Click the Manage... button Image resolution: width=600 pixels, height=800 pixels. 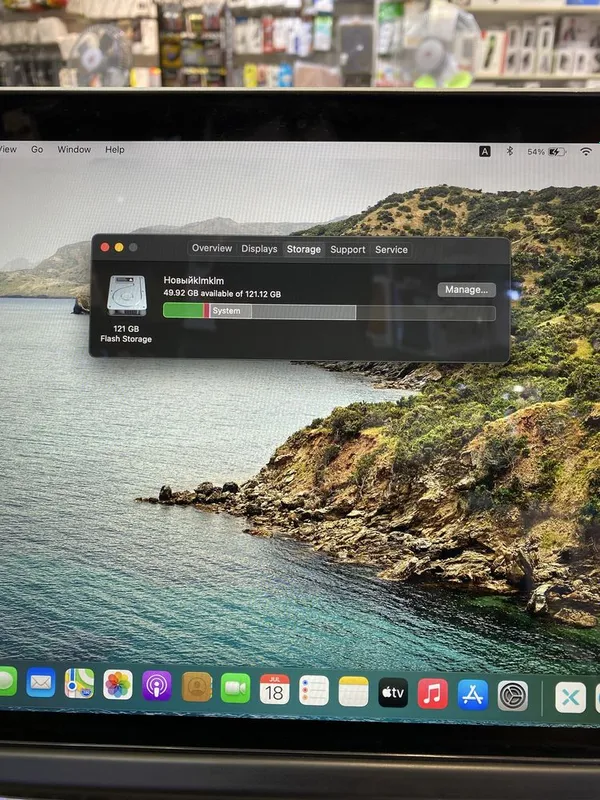(466, 290)
